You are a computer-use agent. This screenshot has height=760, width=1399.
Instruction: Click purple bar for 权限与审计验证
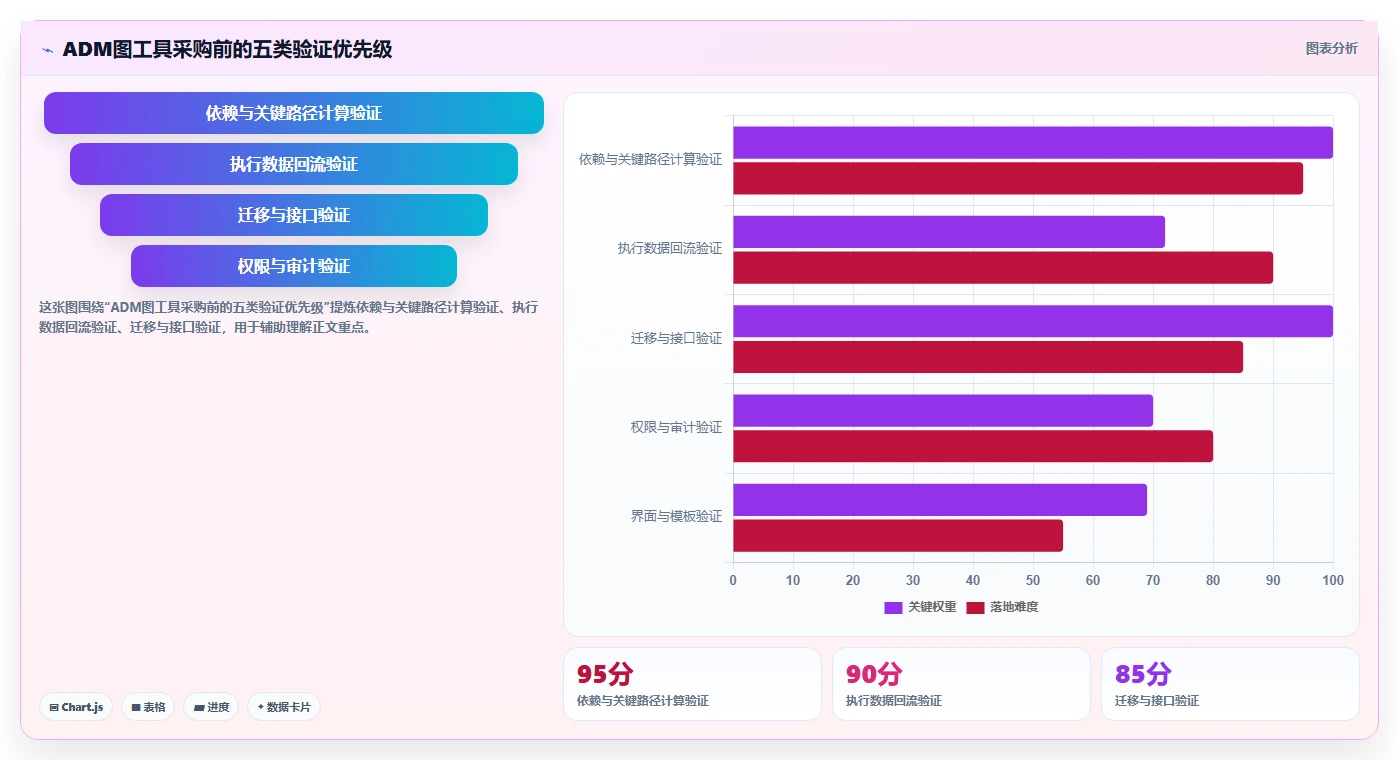[x=943, y=410]
